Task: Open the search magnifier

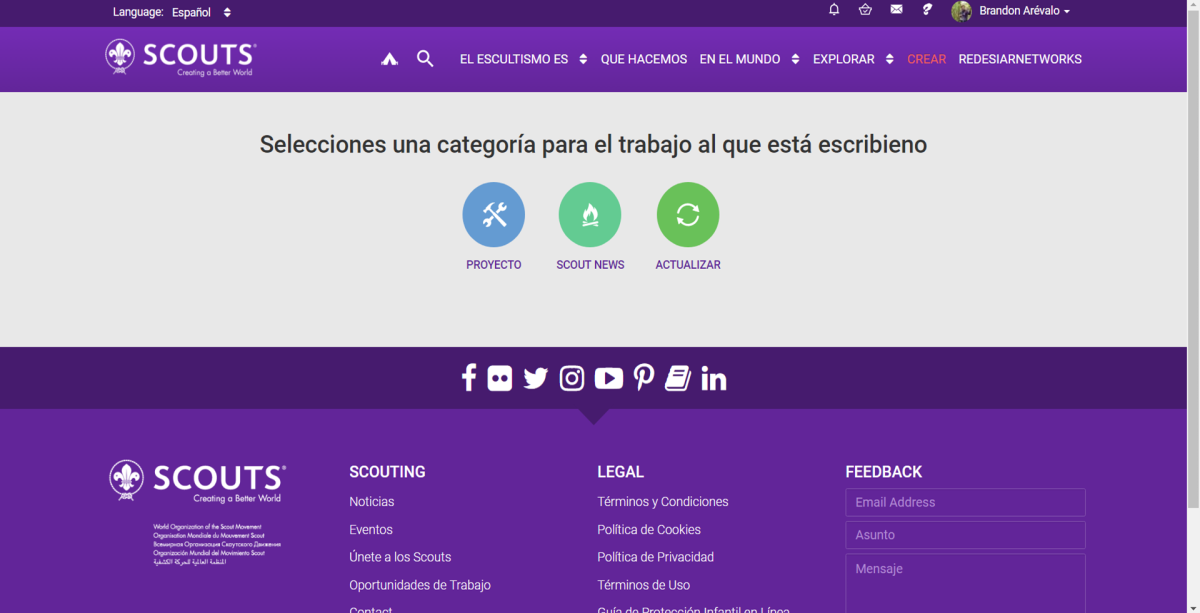Action: 425,58
